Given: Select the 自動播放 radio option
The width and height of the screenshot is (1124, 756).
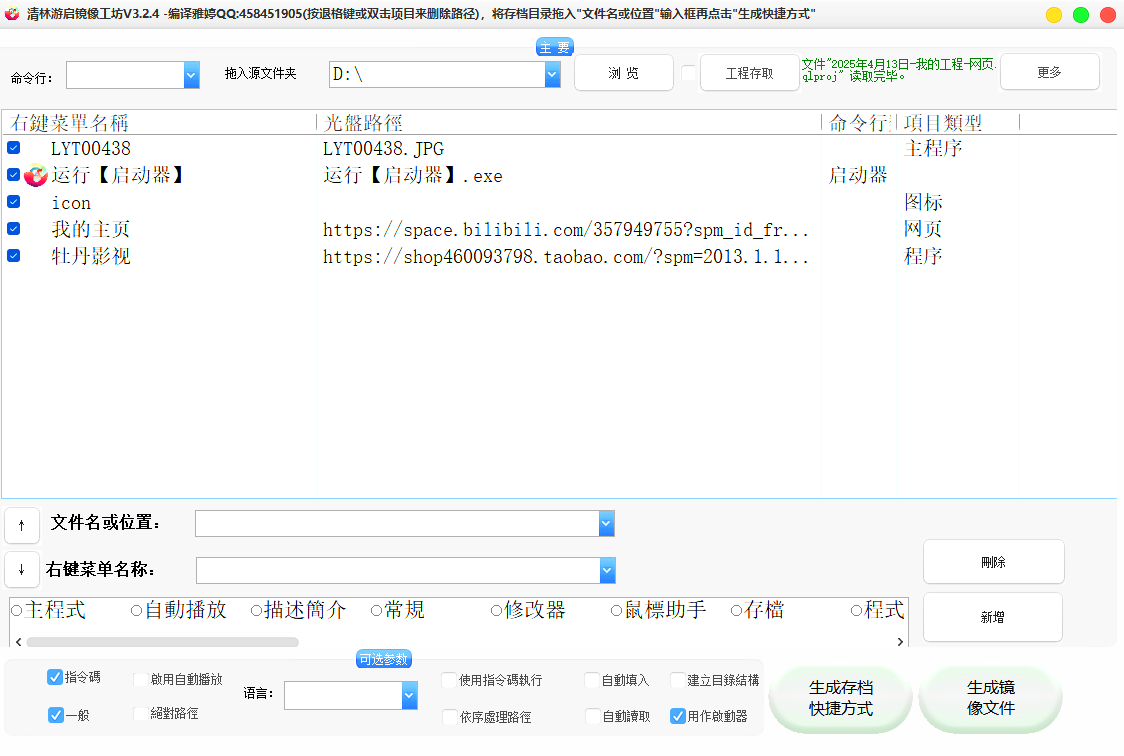Looking at the screenshot, I should (136, 611).
